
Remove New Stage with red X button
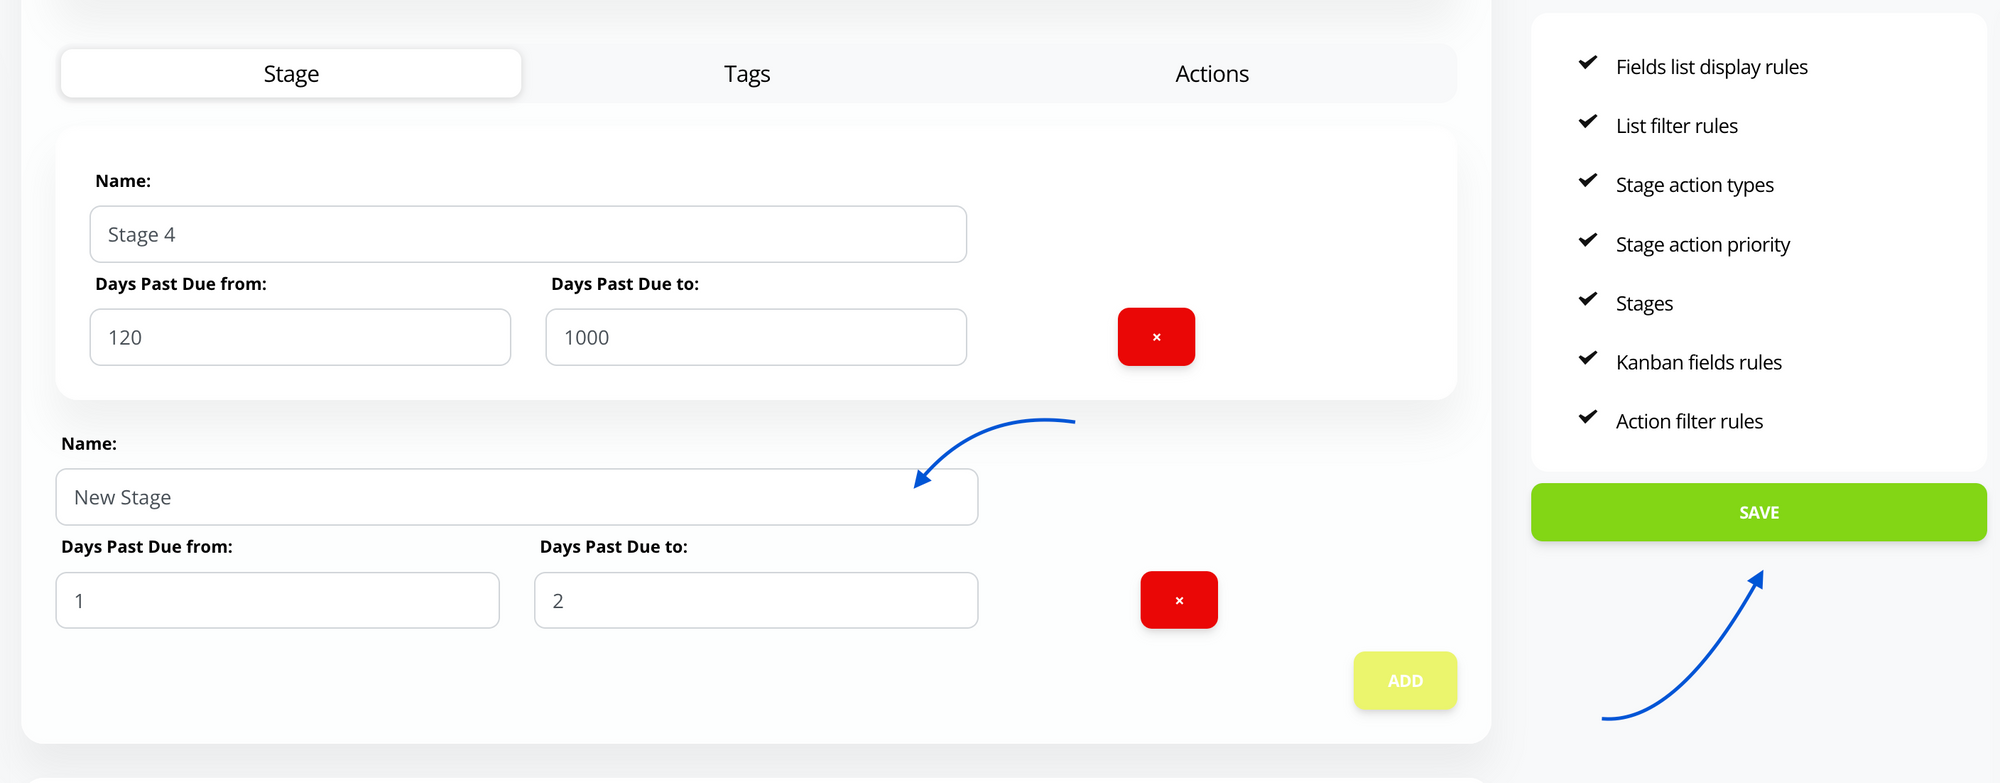click(x=1179, y=600)
